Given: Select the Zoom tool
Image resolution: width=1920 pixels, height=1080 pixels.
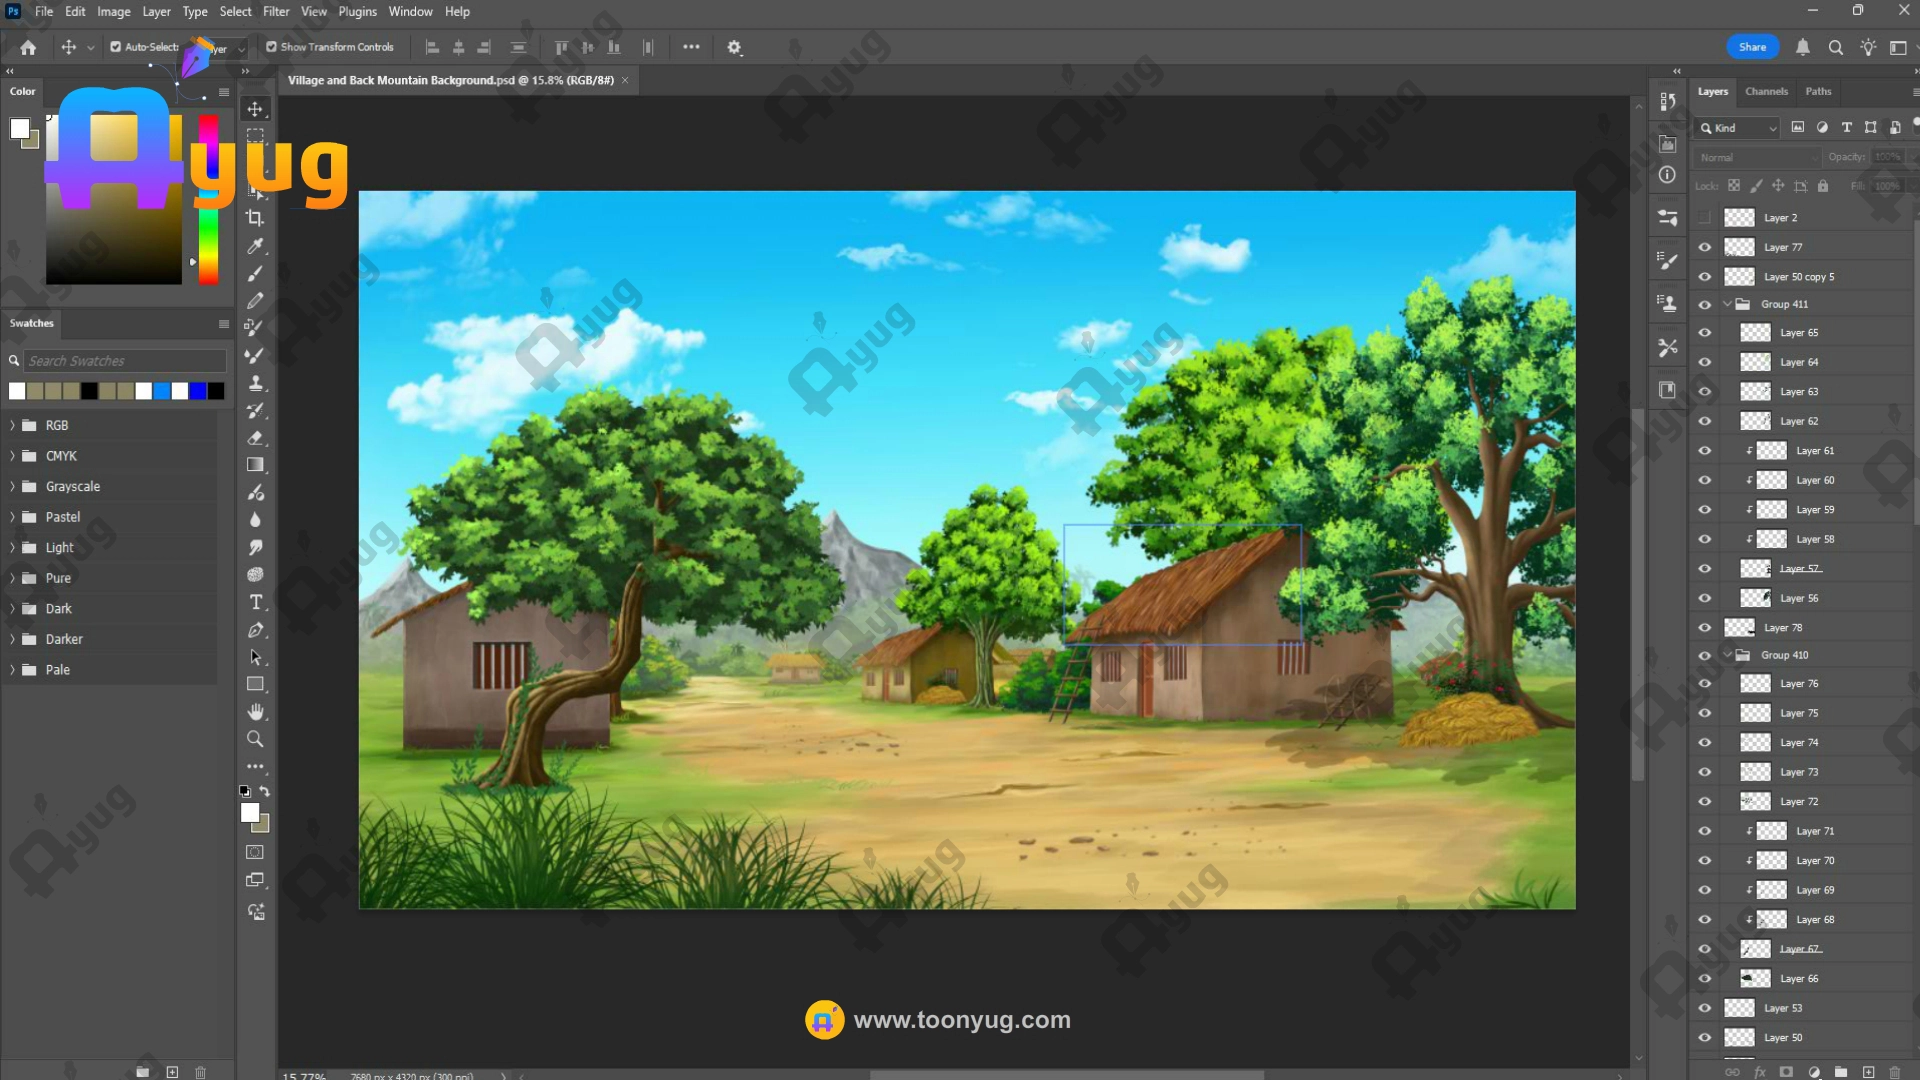Looking at the screenshot, I should pyautogui.click(x=255, y=739).
